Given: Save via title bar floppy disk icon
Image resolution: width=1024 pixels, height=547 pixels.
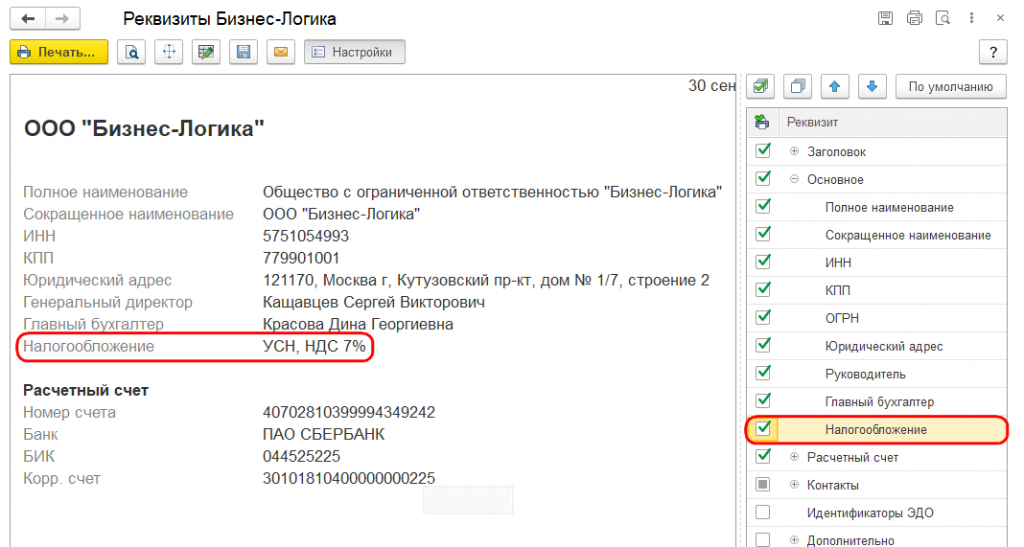Looking at the screenshot, I should coord(885,18).
